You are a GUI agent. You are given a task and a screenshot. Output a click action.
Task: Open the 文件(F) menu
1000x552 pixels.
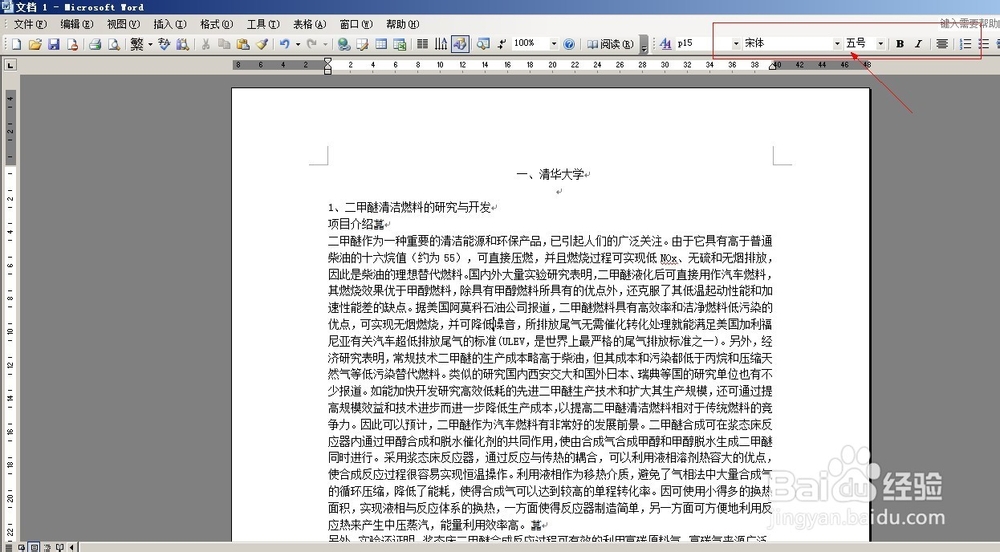[30, 24]
